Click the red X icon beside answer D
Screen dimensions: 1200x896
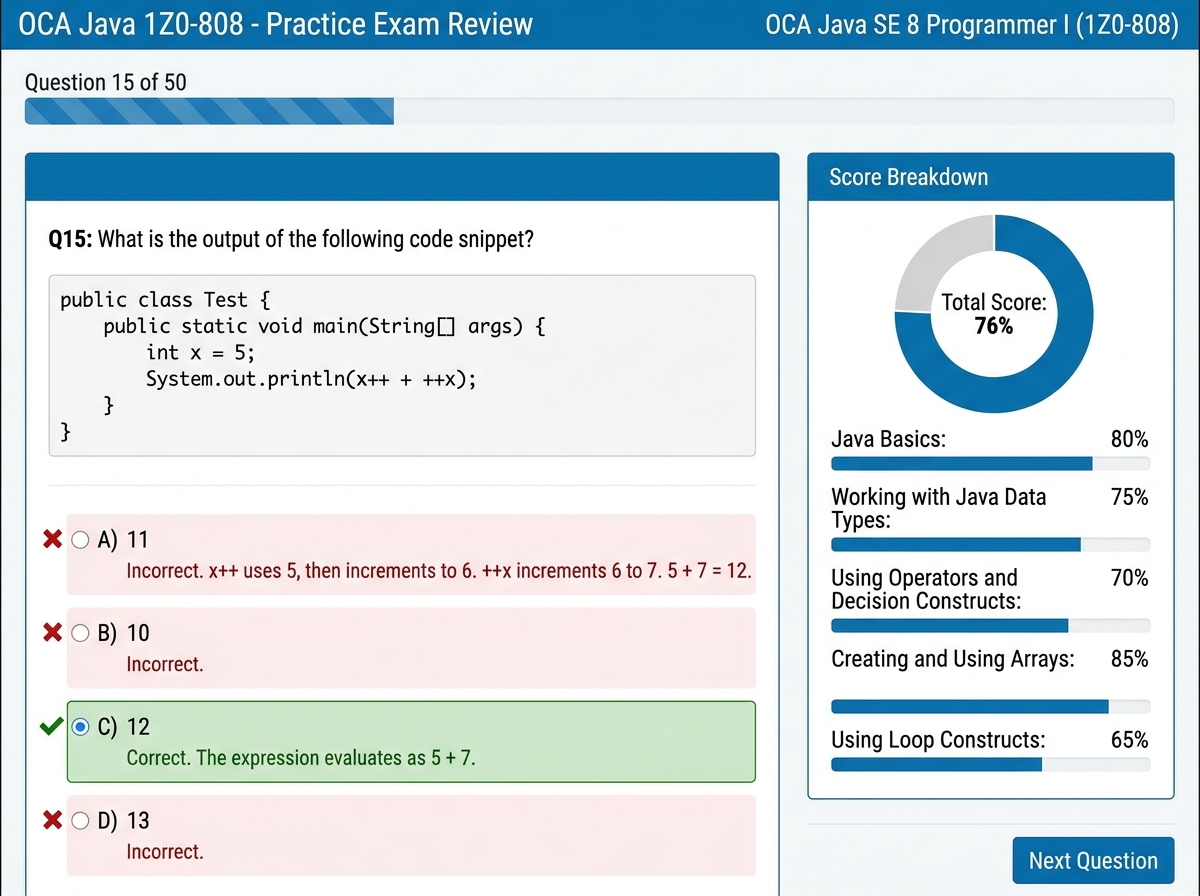[53, 821]
